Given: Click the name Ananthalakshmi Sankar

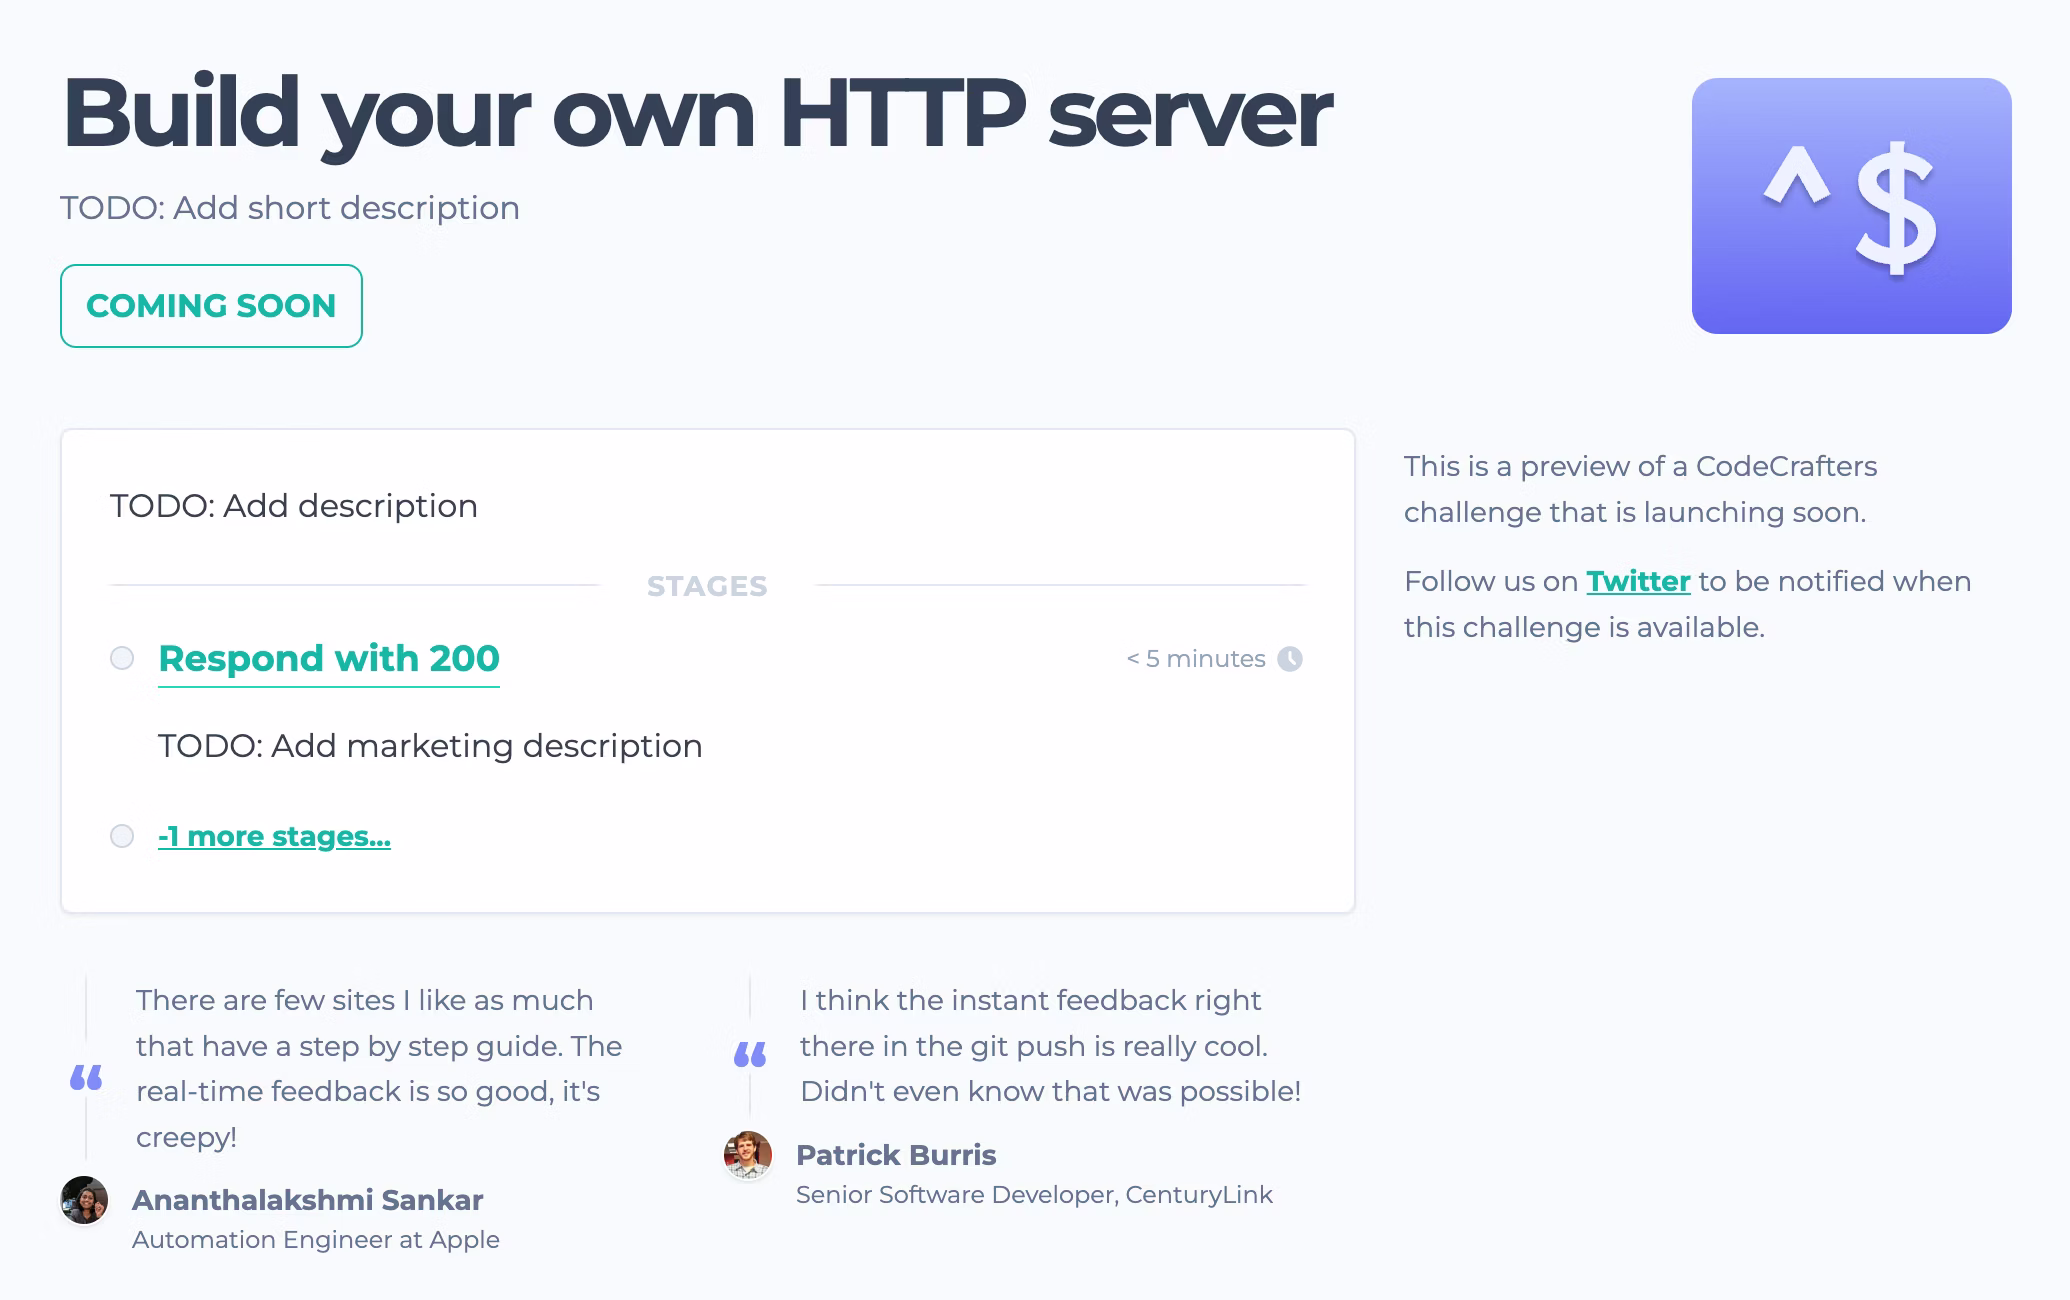Looking at the screenshot, I should pos(307,1200).
